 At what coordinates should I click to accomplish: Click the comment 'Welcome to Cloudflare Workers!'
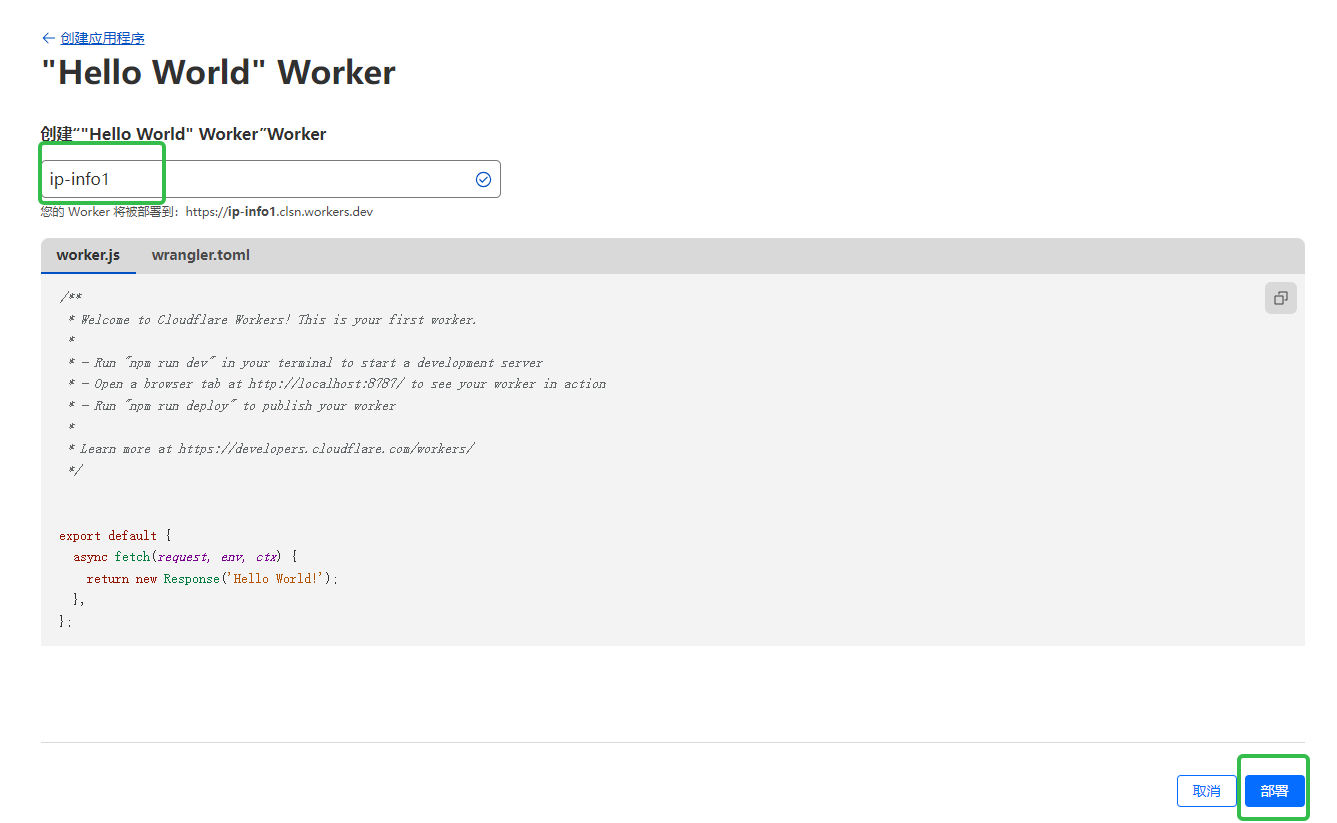[273, 320]
